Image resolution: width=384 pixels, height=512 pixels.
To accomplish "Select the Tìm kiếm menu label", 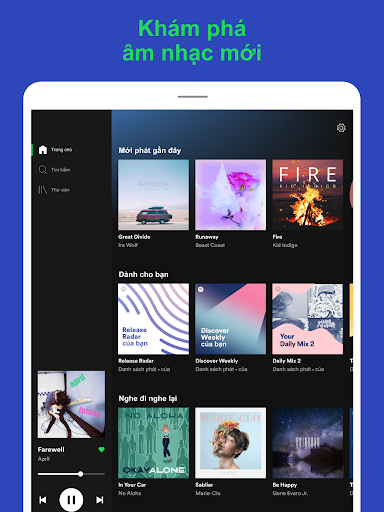I will point(60,170).
